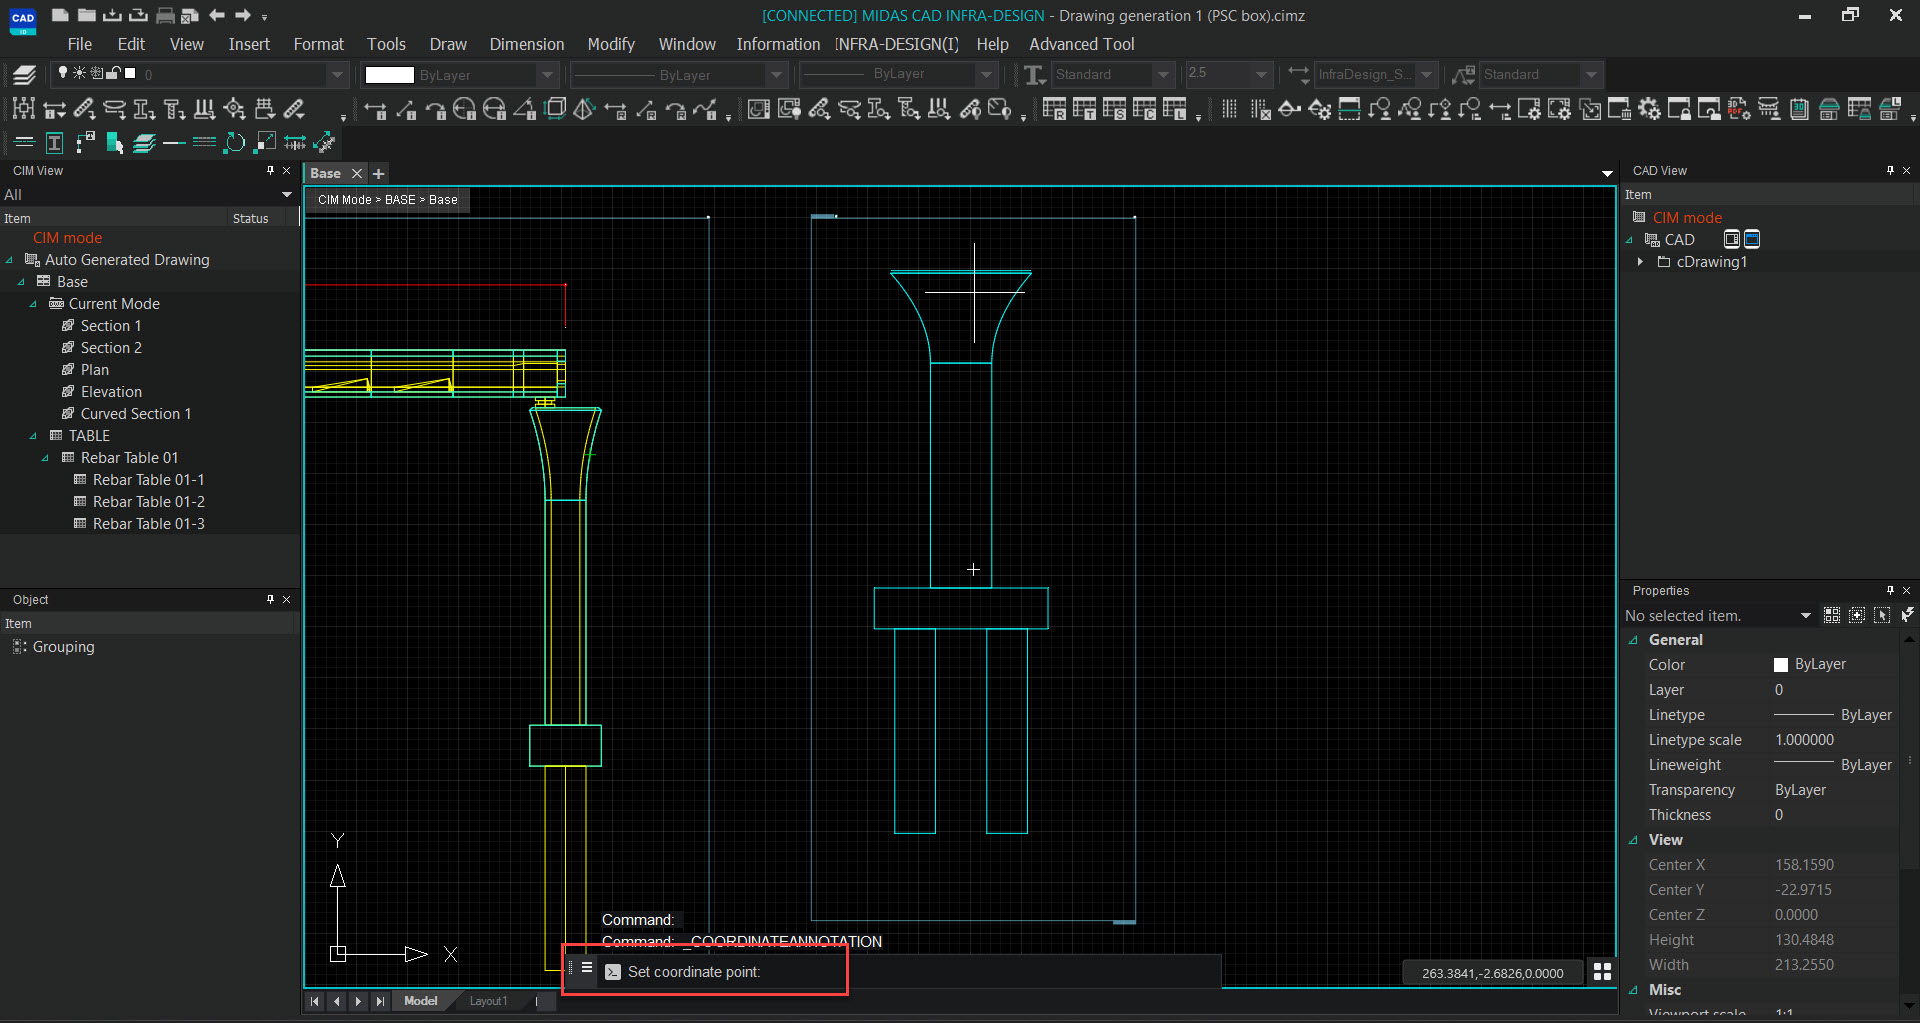Click the 3D PDF export settings icon
This screenshot has width=1920, height=1023.
pos(1739,109)
